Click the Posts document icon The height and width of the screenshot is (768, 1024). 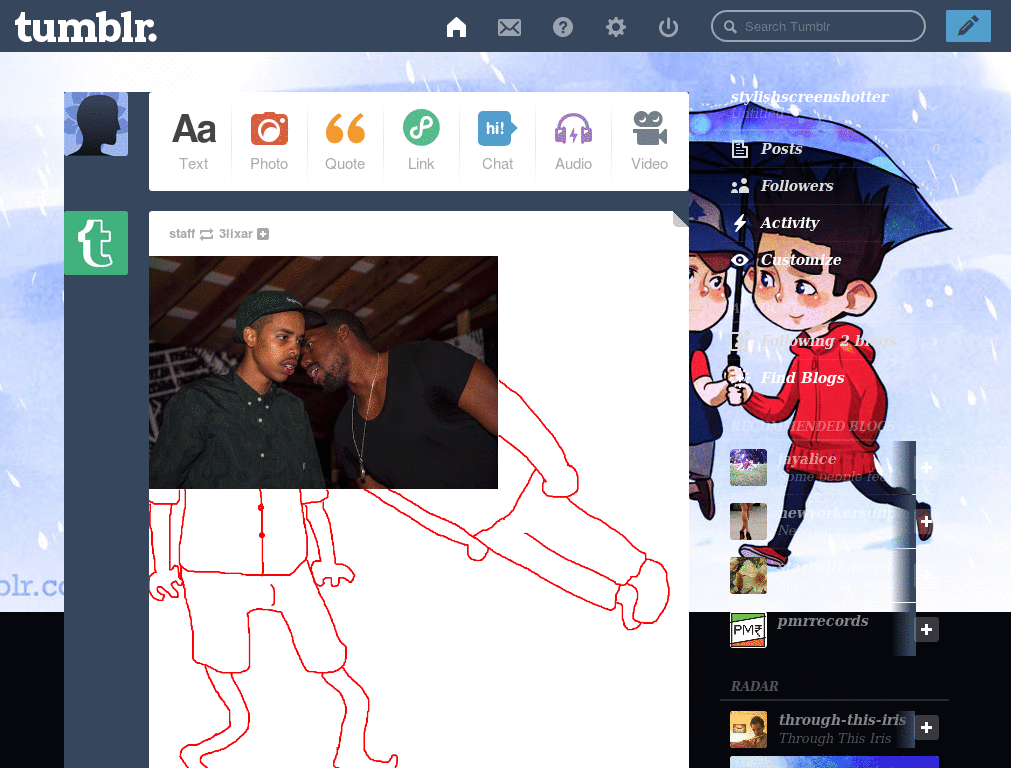tap(739, 150)
